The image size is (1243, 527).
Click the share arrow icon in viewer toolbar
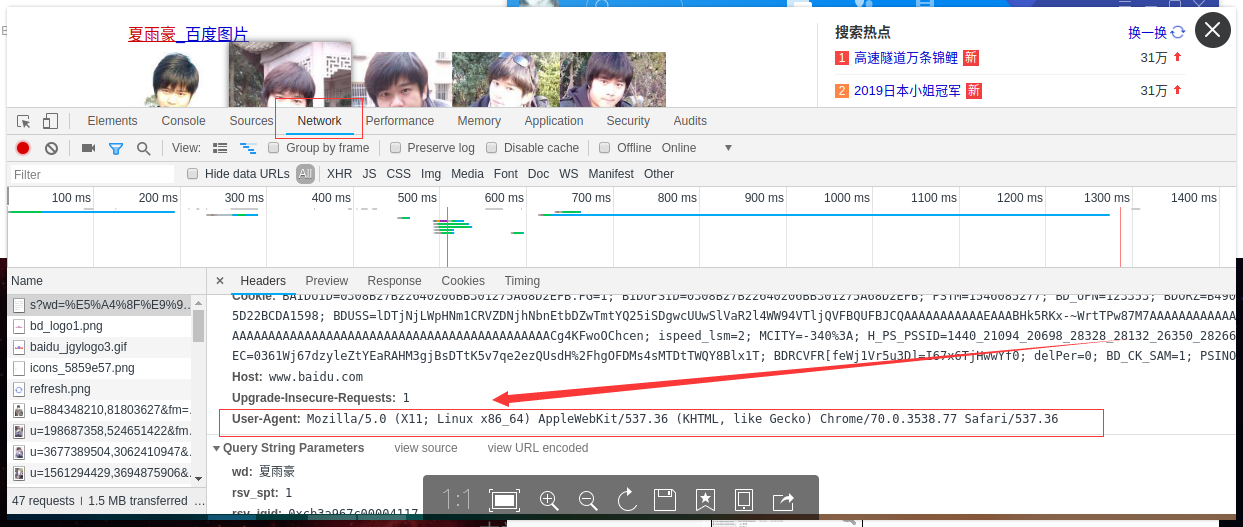pyautogui.click(x=784, y=499)
